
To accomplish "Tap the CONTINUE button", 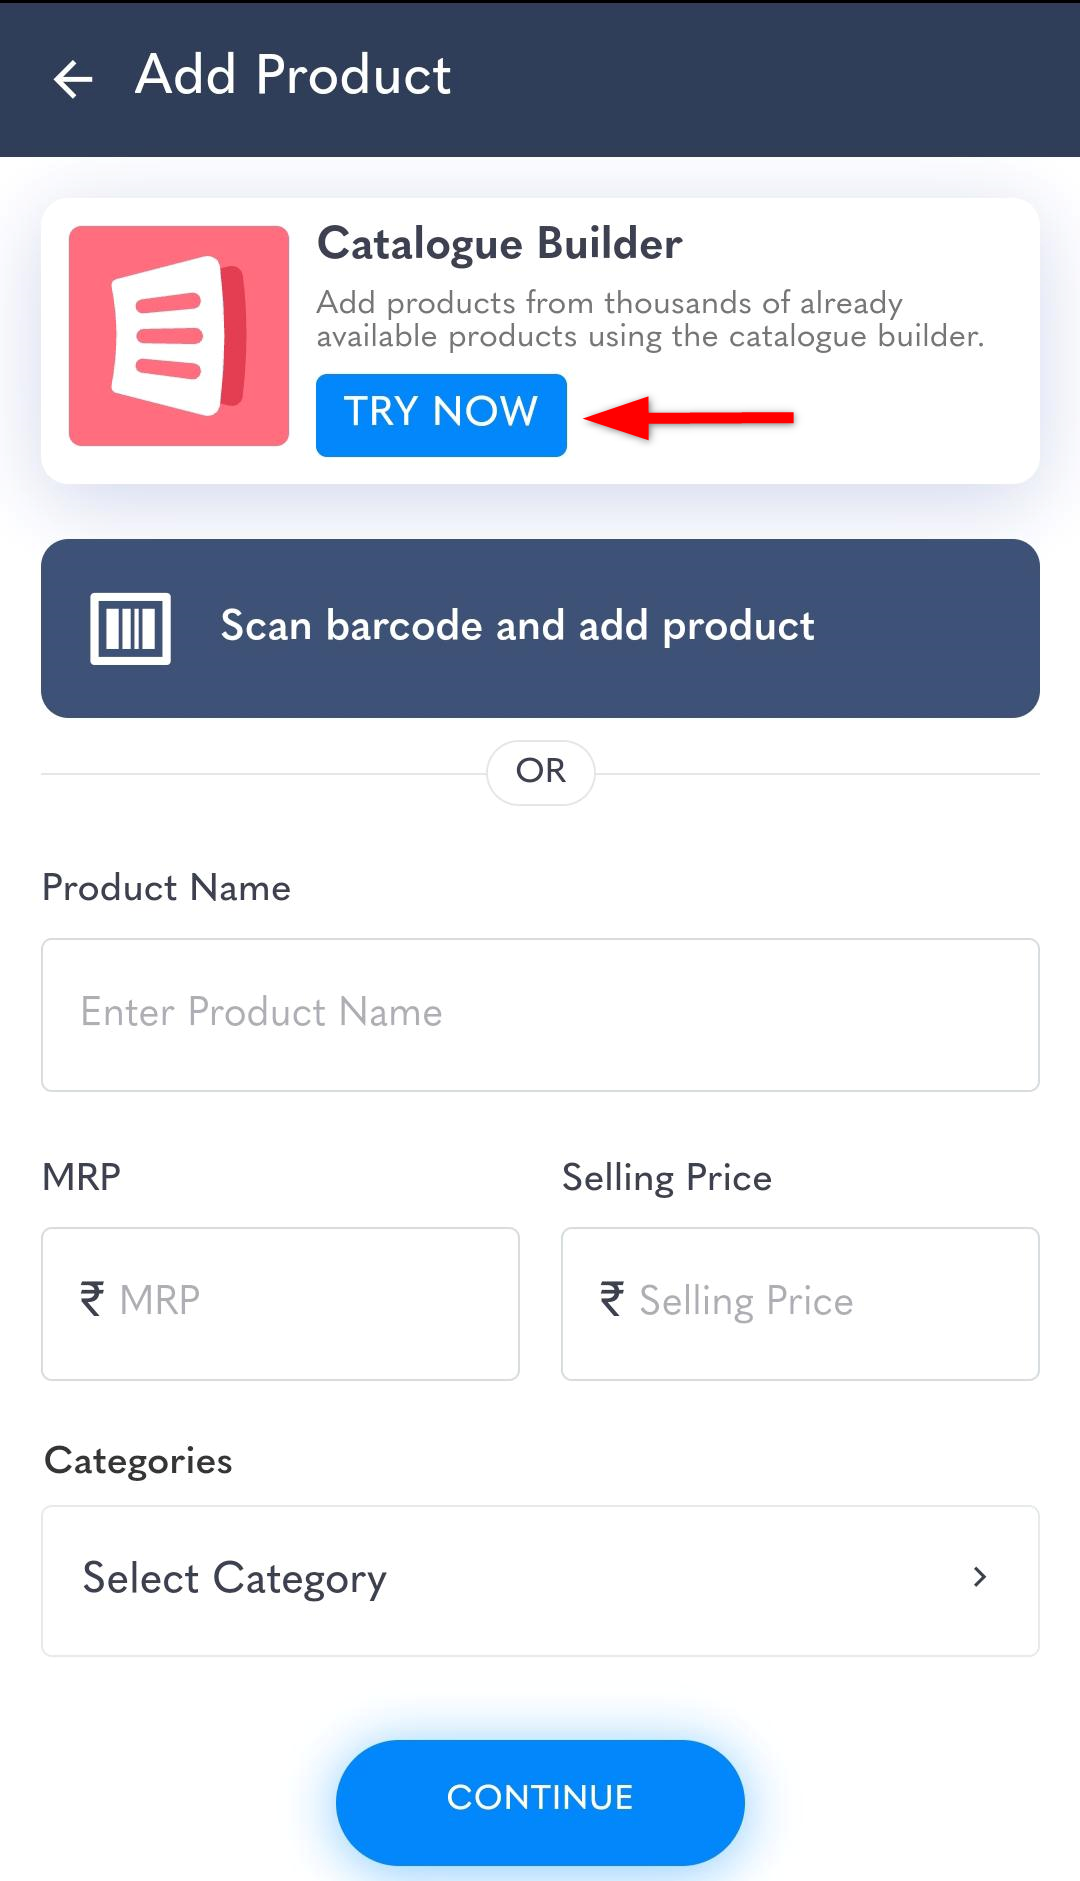I will pos(540,1801).
